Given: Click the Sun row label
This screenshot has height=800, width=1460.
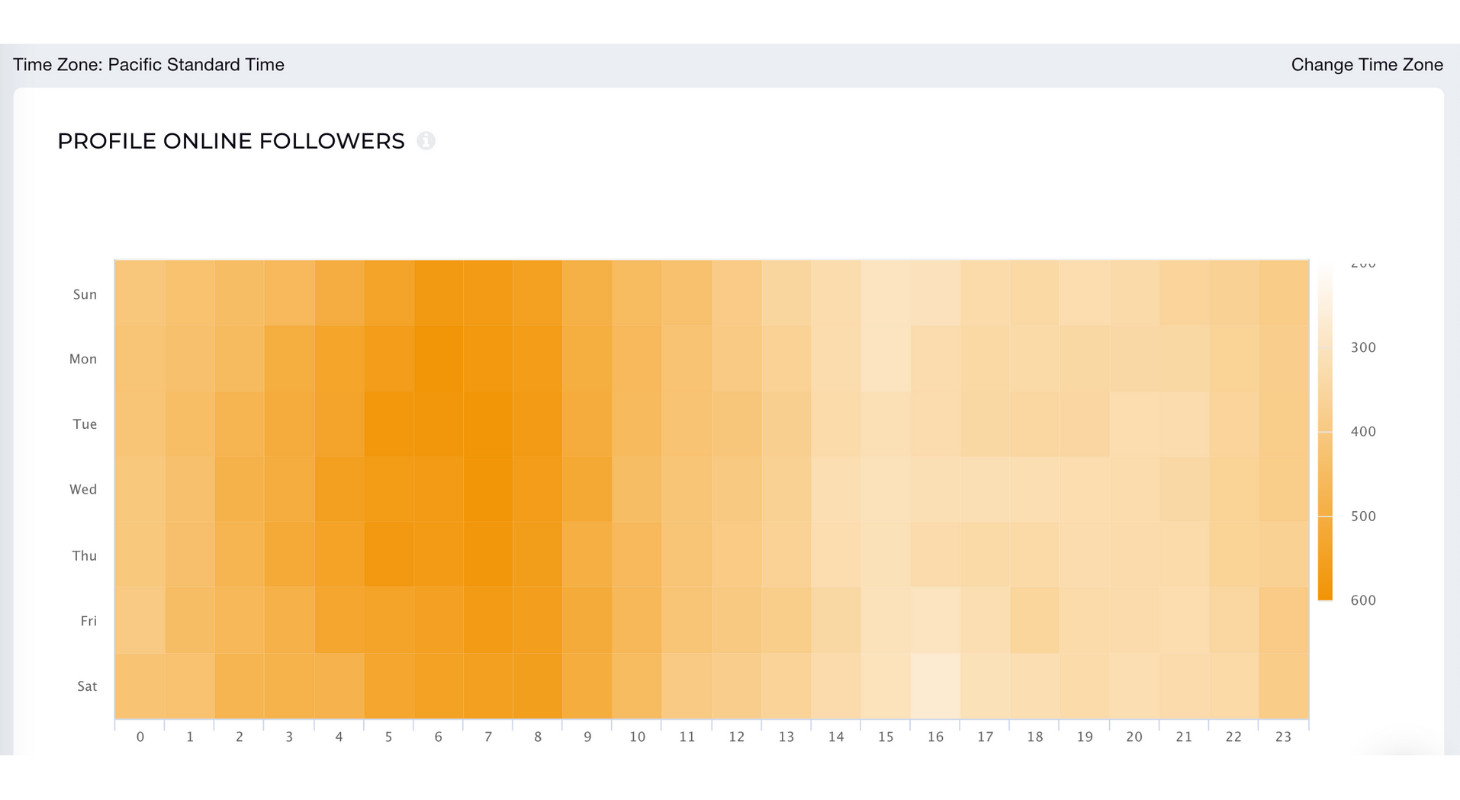Looking at the screenshot, I should 85,295.
